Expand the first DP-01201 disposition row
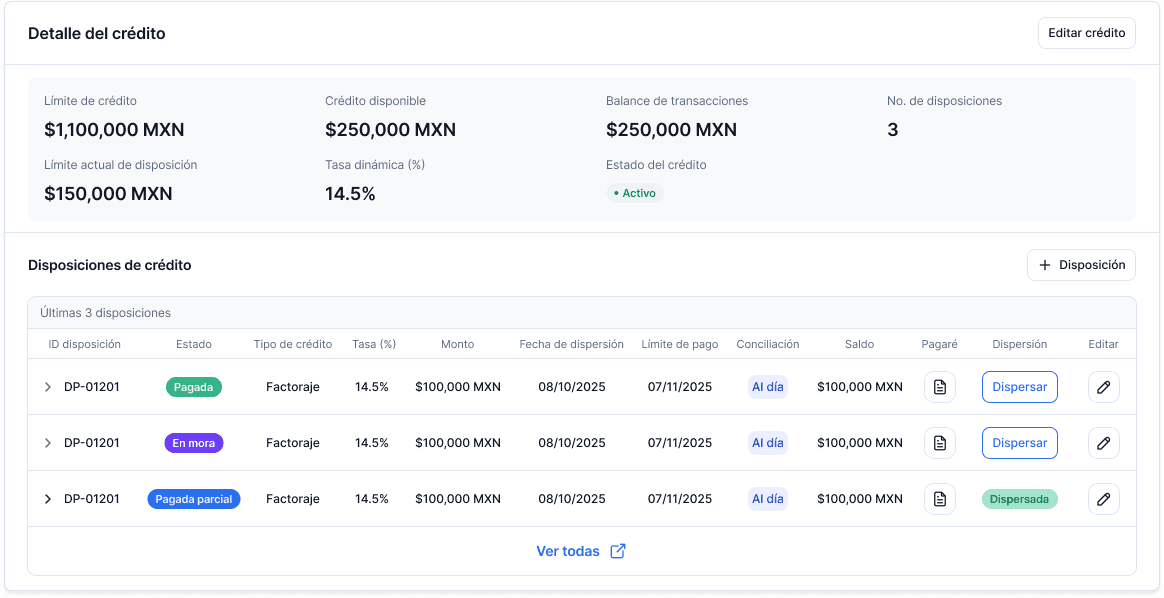Screen dimensions: 1164x598 point(47,387)
